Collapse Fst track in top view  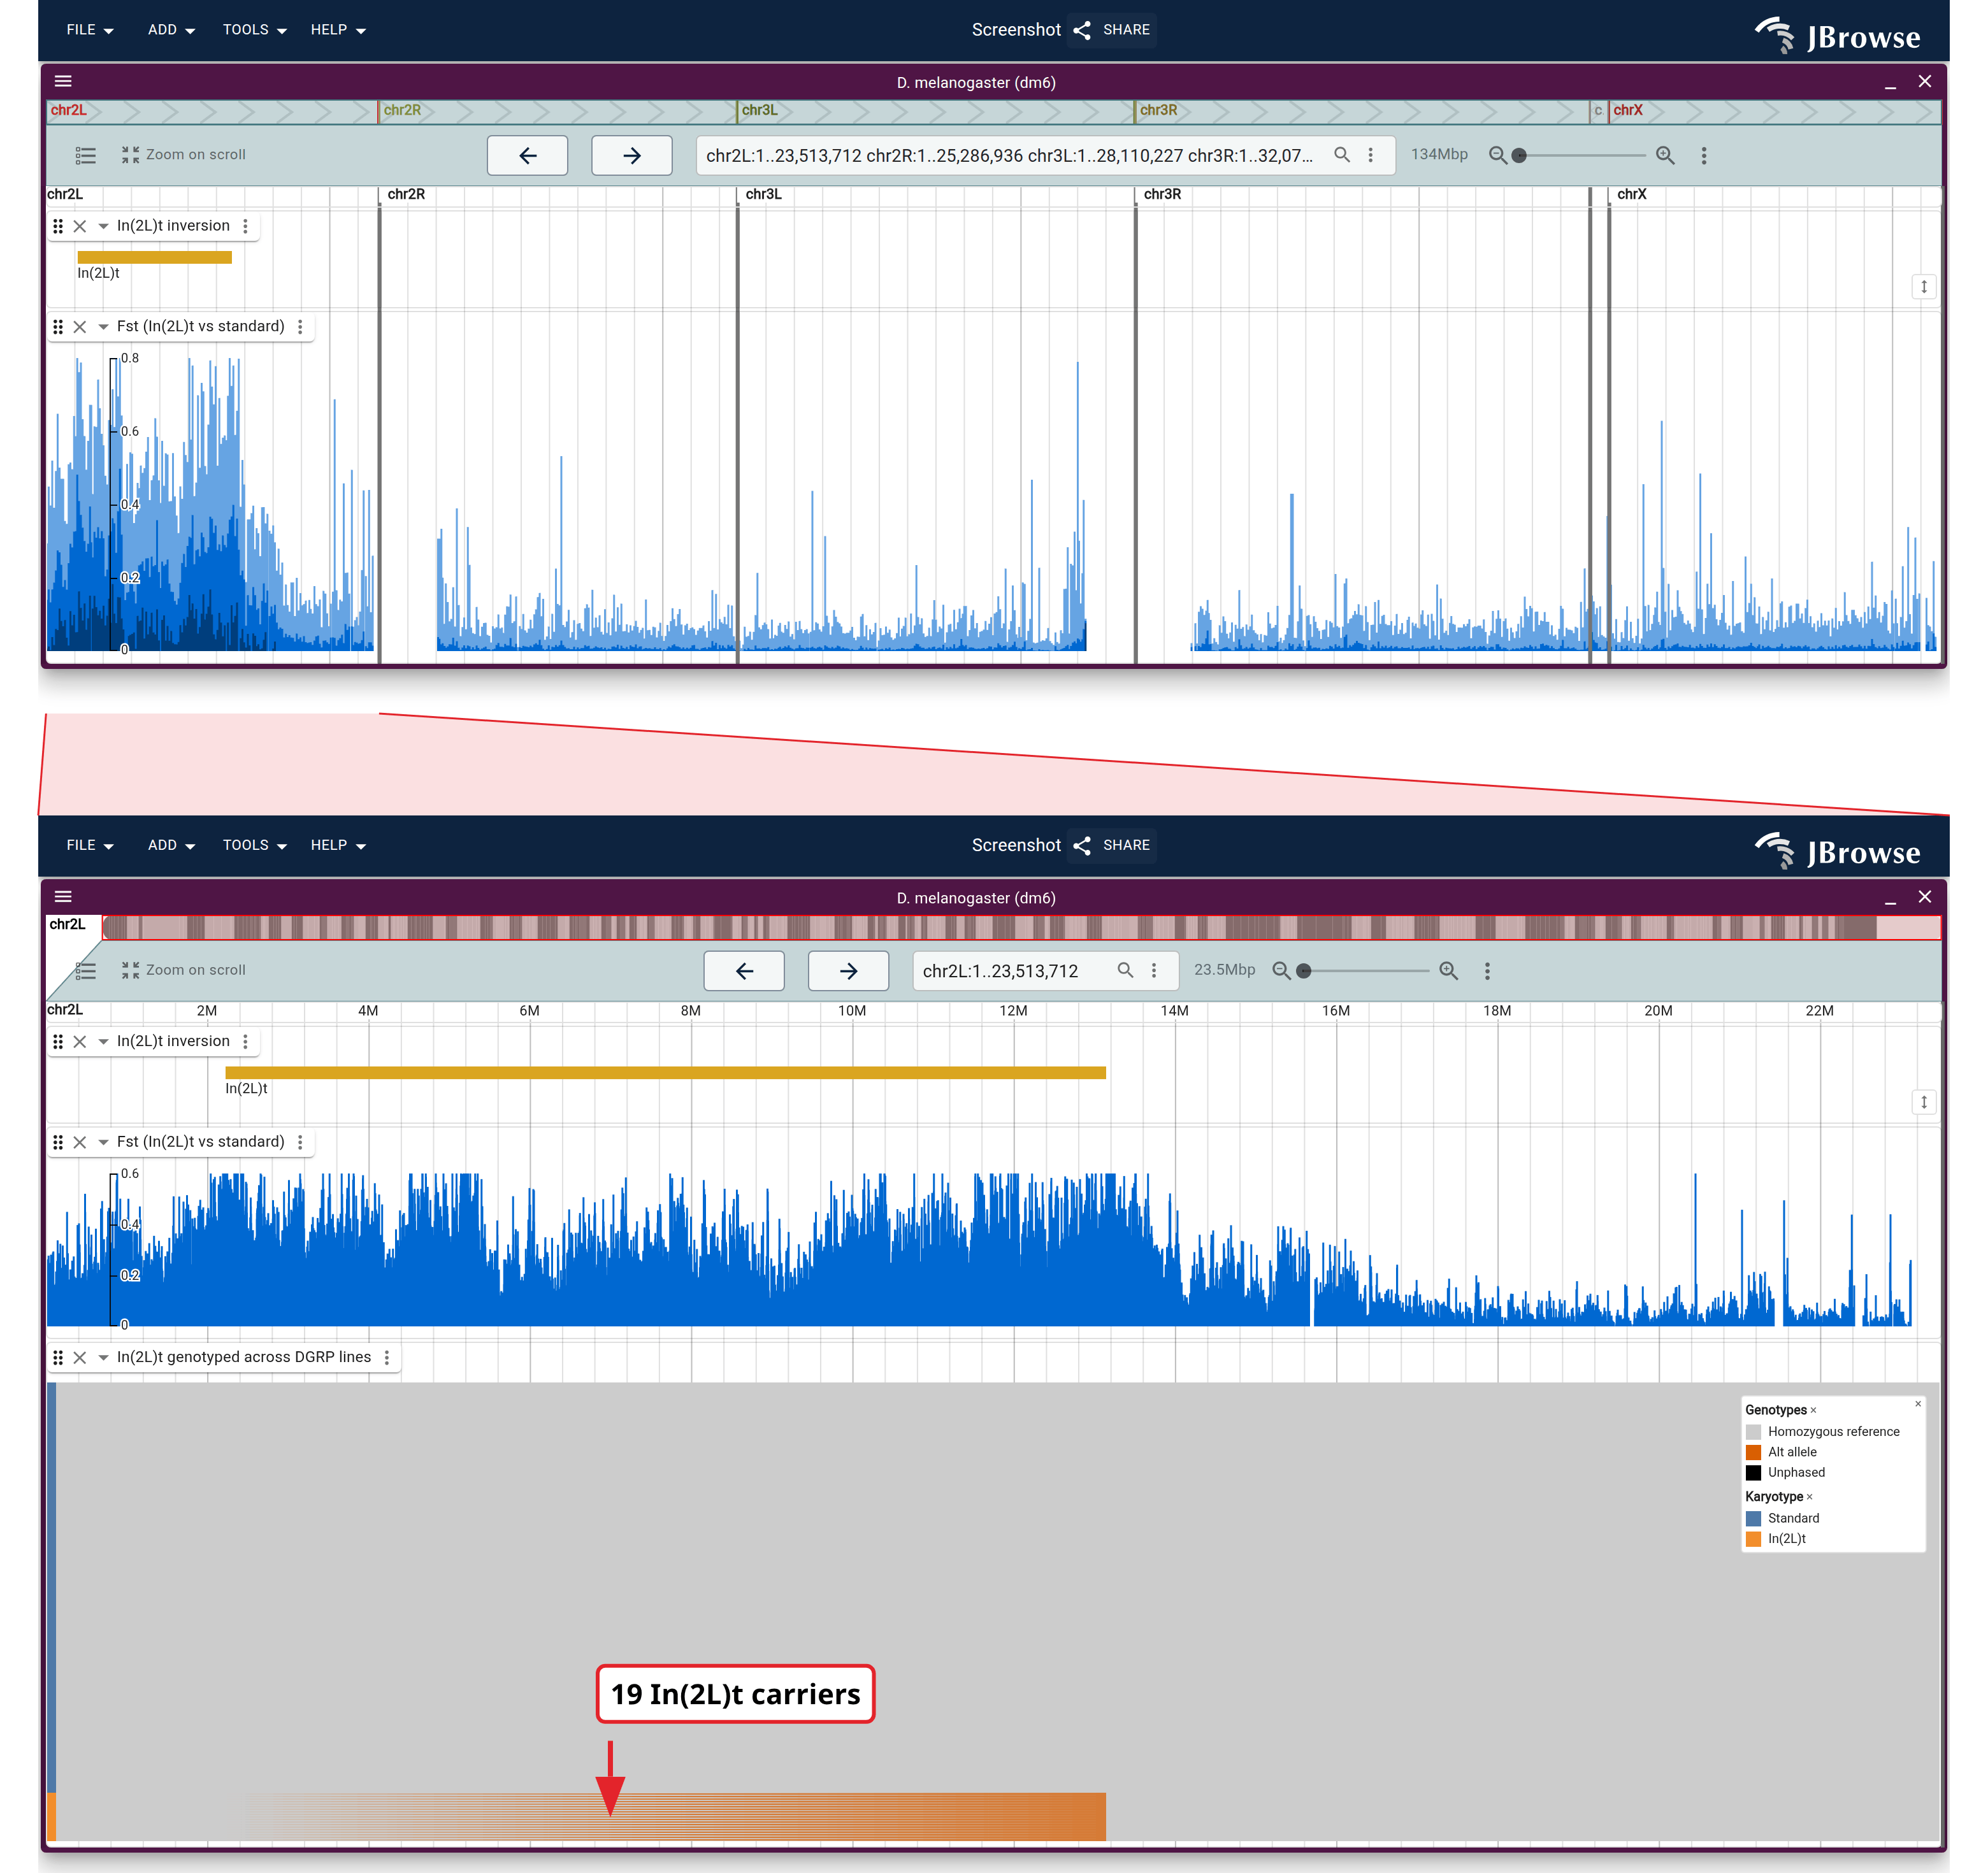click(103, 327)
